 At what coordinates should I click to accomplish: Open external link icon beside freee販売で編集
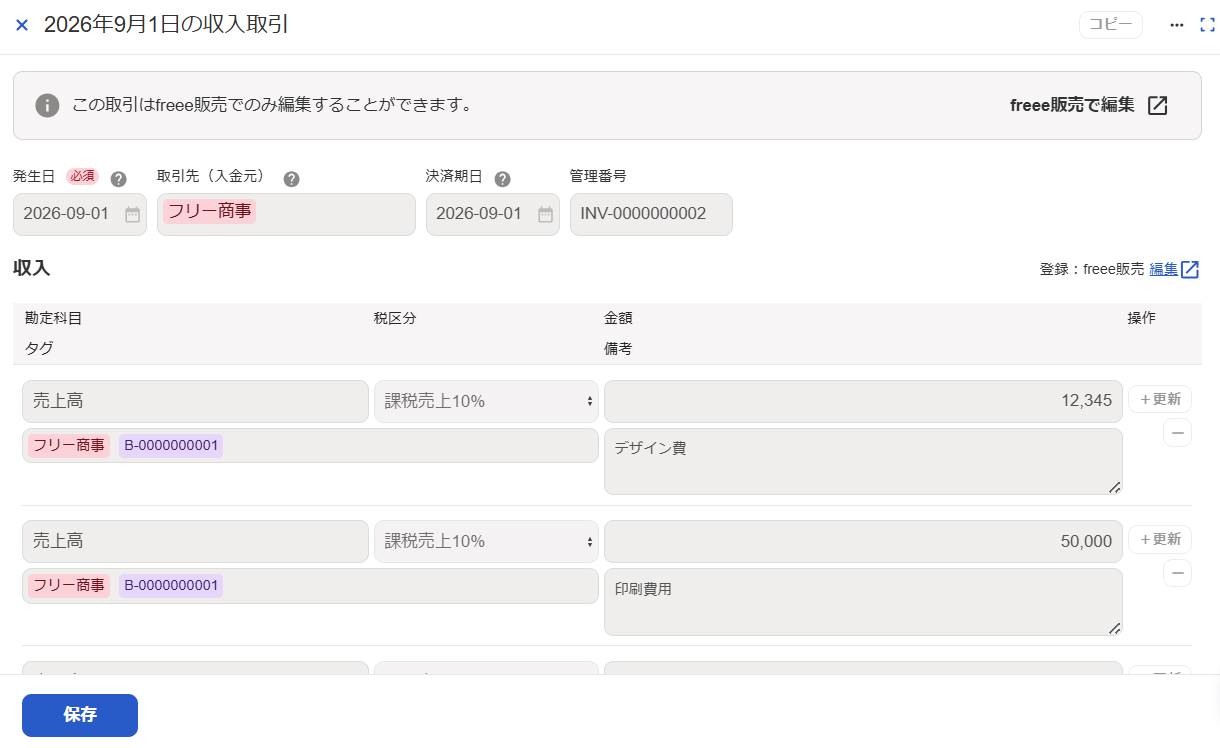1157,105
